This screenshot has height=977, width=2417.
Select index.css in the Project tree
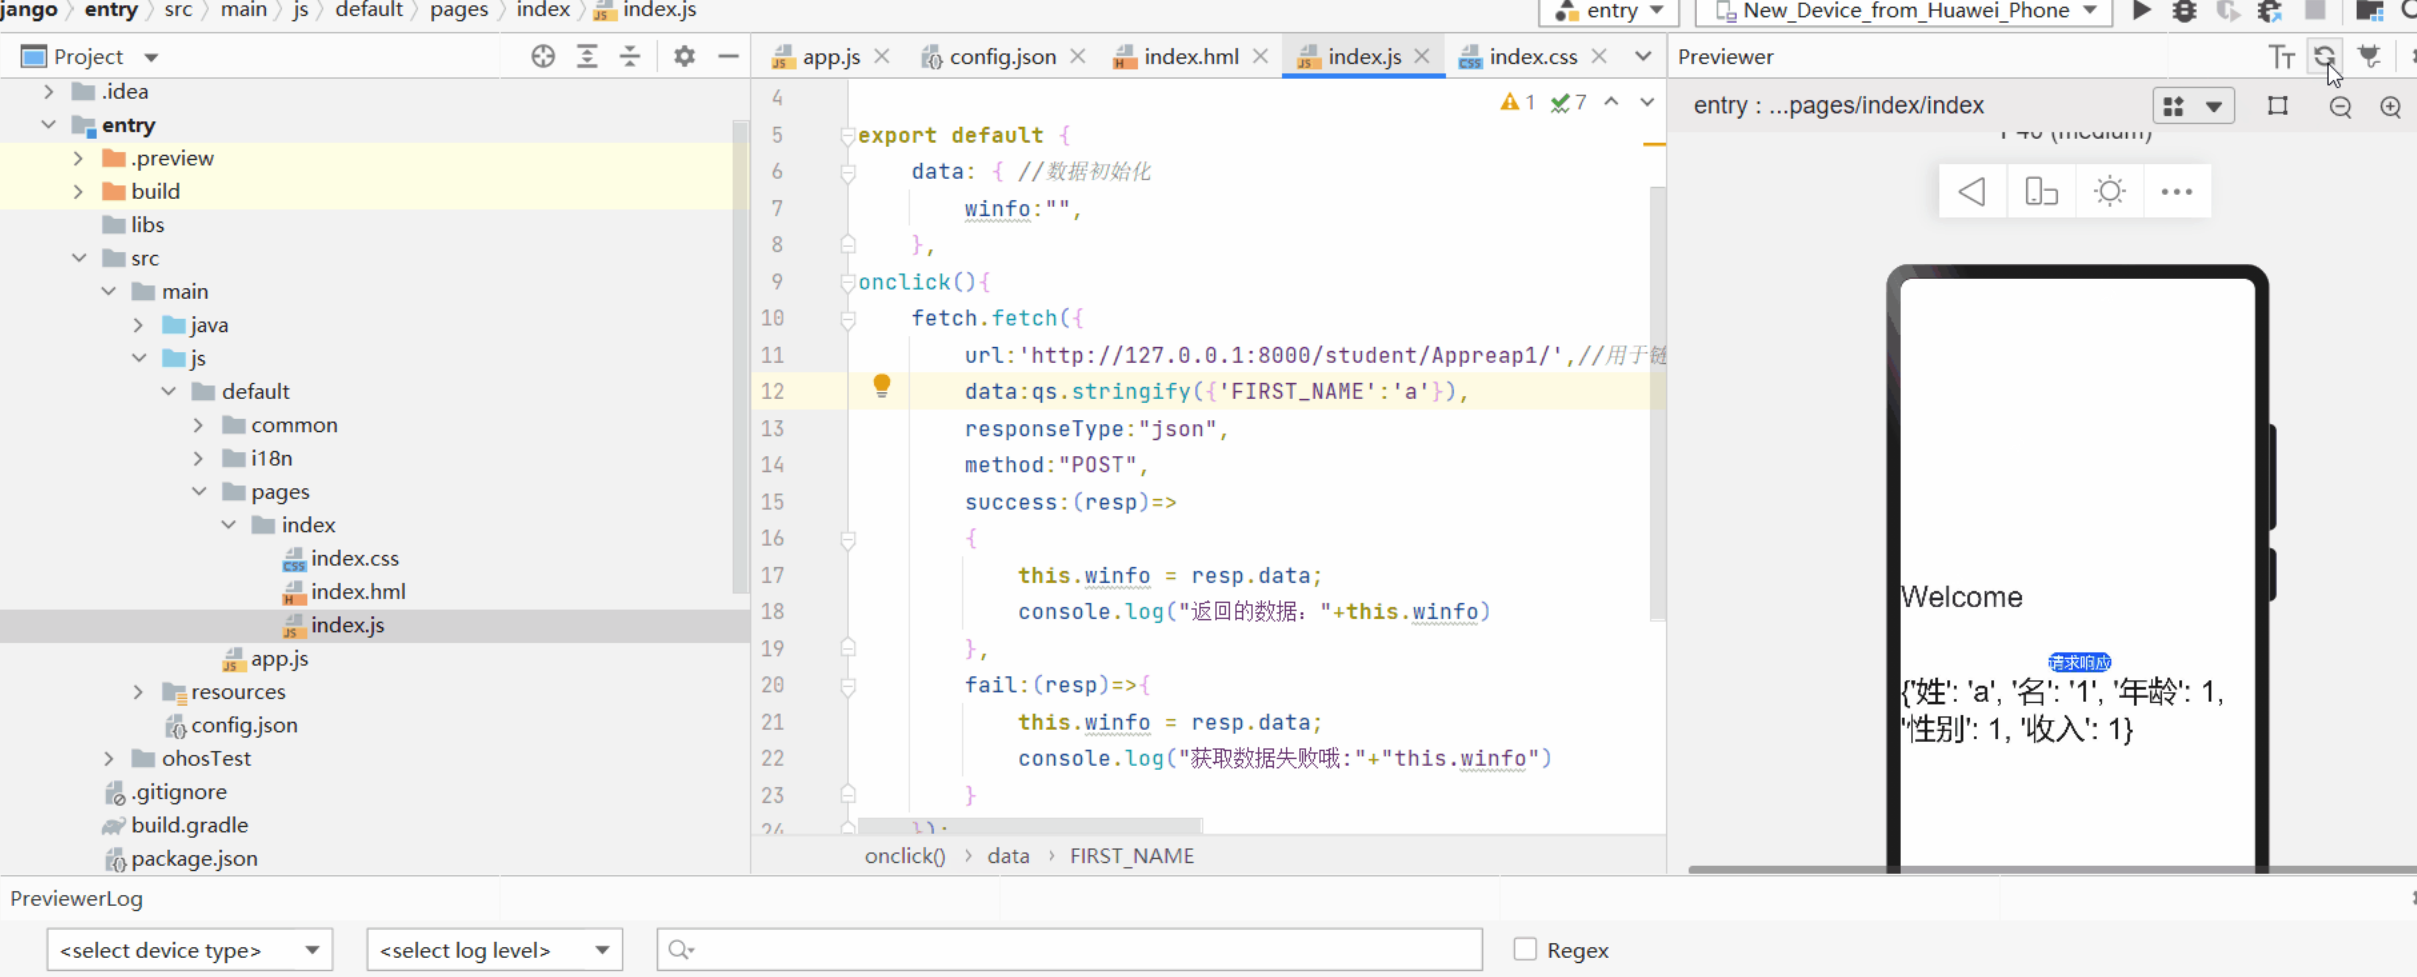click(x=355, y=558)
